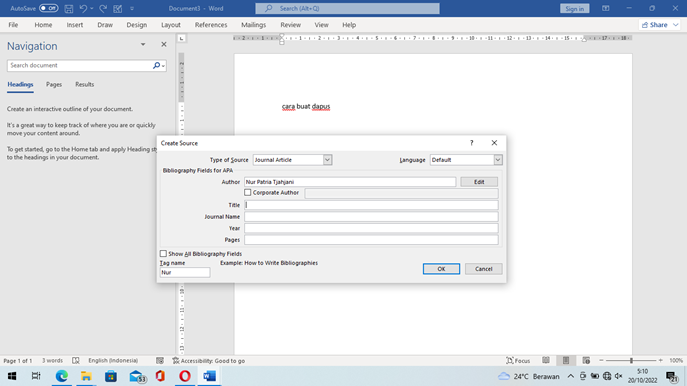Image resolution: width=687 pixels, height=386 pixels.
Task: Open the Home ribbon tab
Action: pos(43,25)
